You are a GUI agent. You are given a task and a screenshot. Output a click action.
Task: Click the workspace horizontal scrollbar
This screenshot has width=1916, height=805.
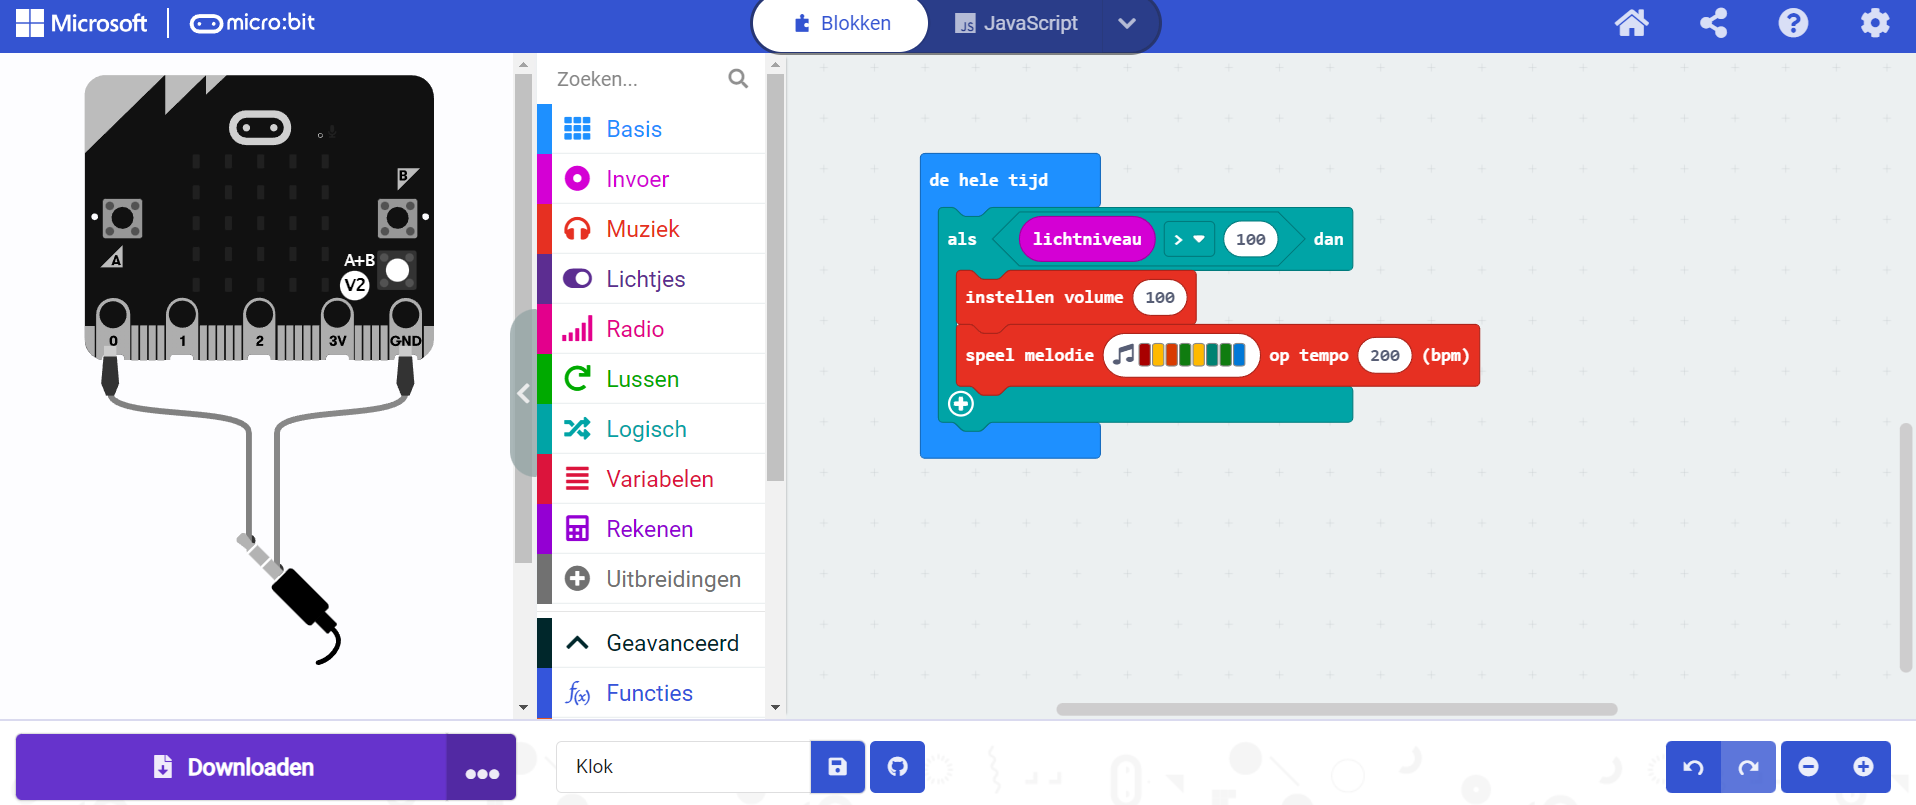click(x=1337, y=709)
